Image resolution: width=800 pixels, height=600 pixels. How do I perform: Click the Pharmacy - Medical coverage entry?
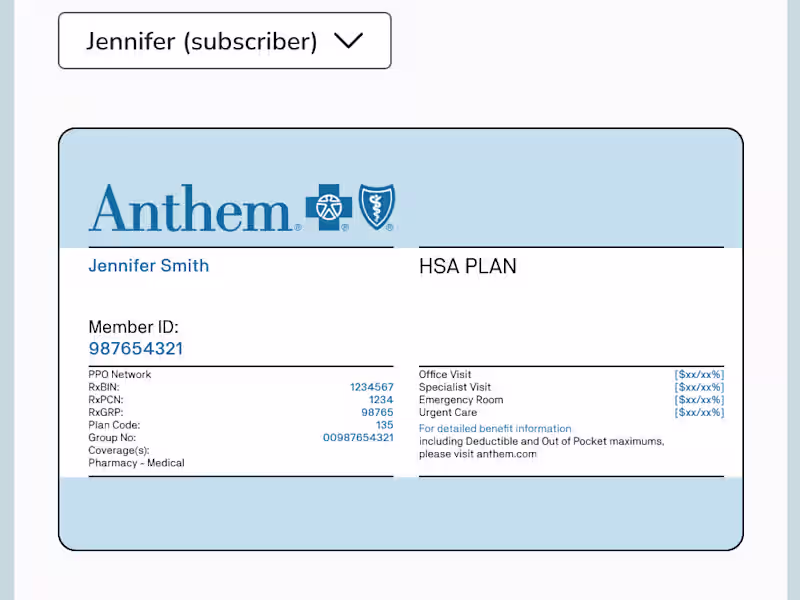tap(136, 462)
